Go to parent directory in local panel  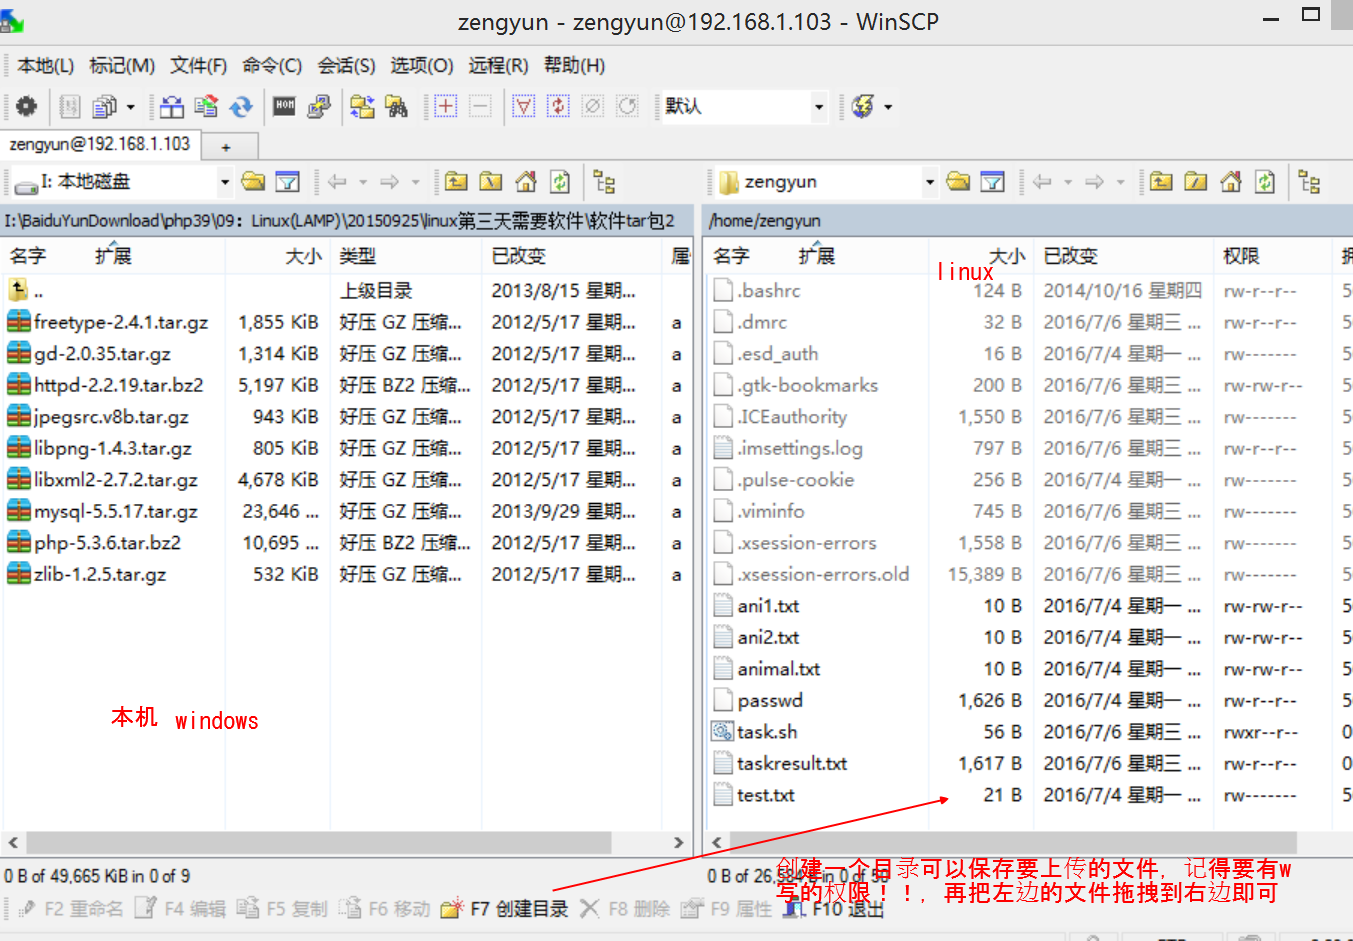456,181
